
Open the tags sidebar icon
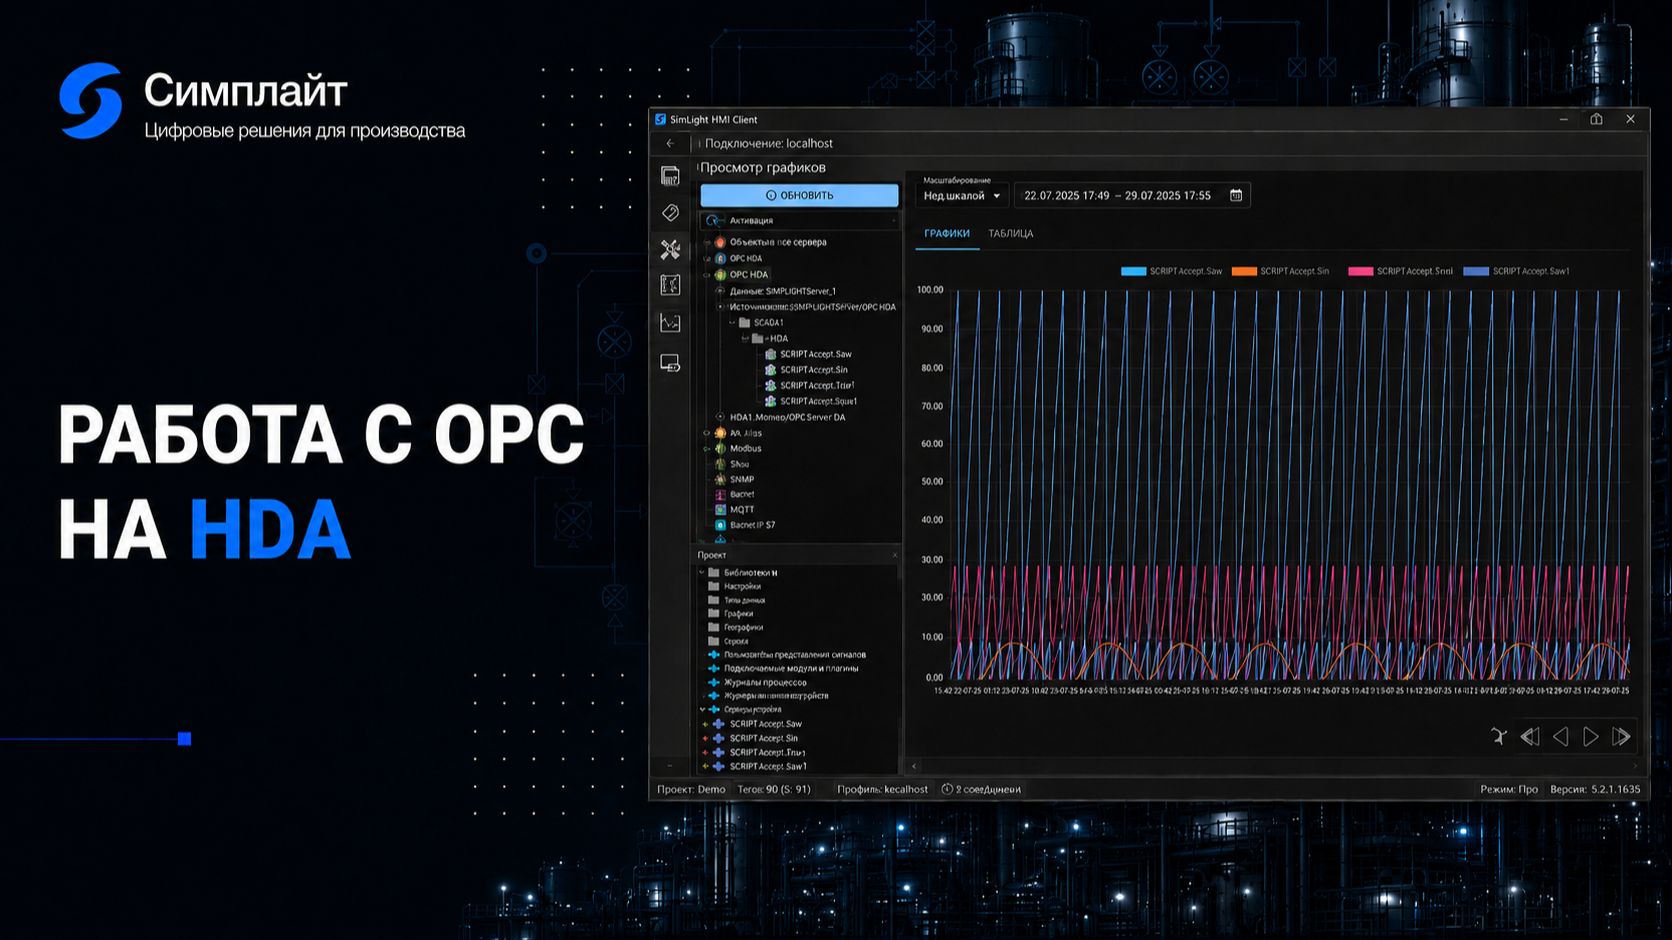tap(670, 212)
